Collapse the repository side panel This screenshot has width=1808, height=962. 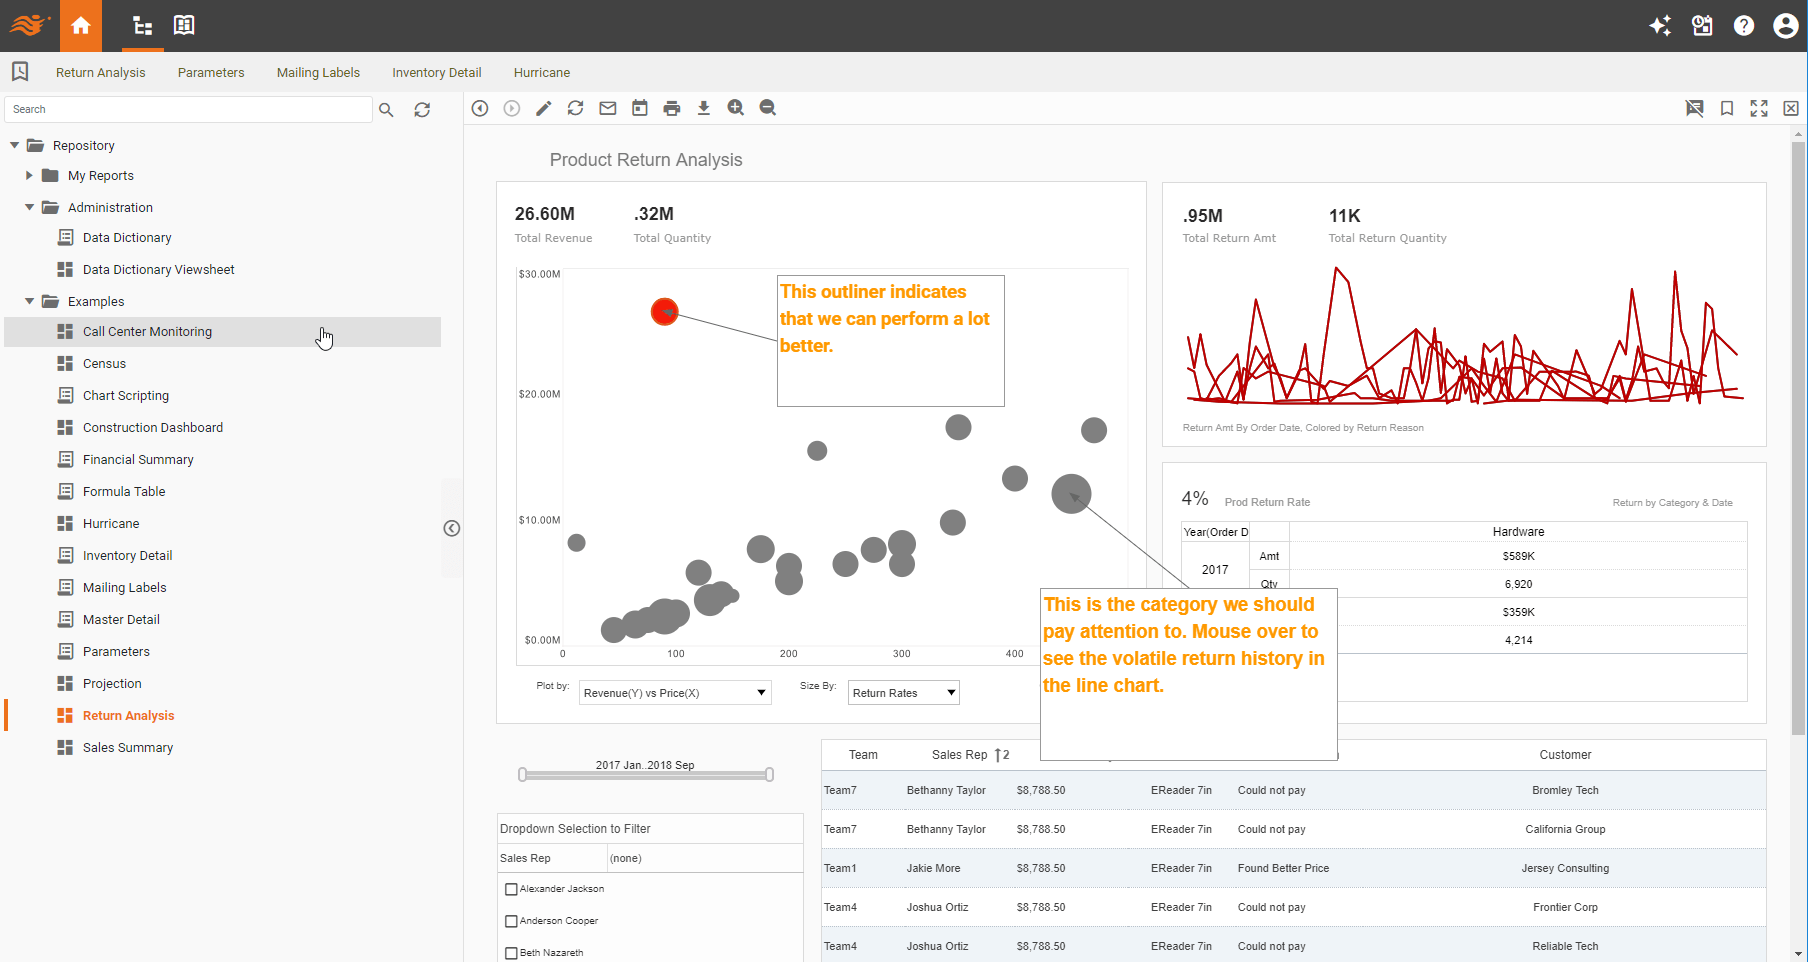[452, 528]
